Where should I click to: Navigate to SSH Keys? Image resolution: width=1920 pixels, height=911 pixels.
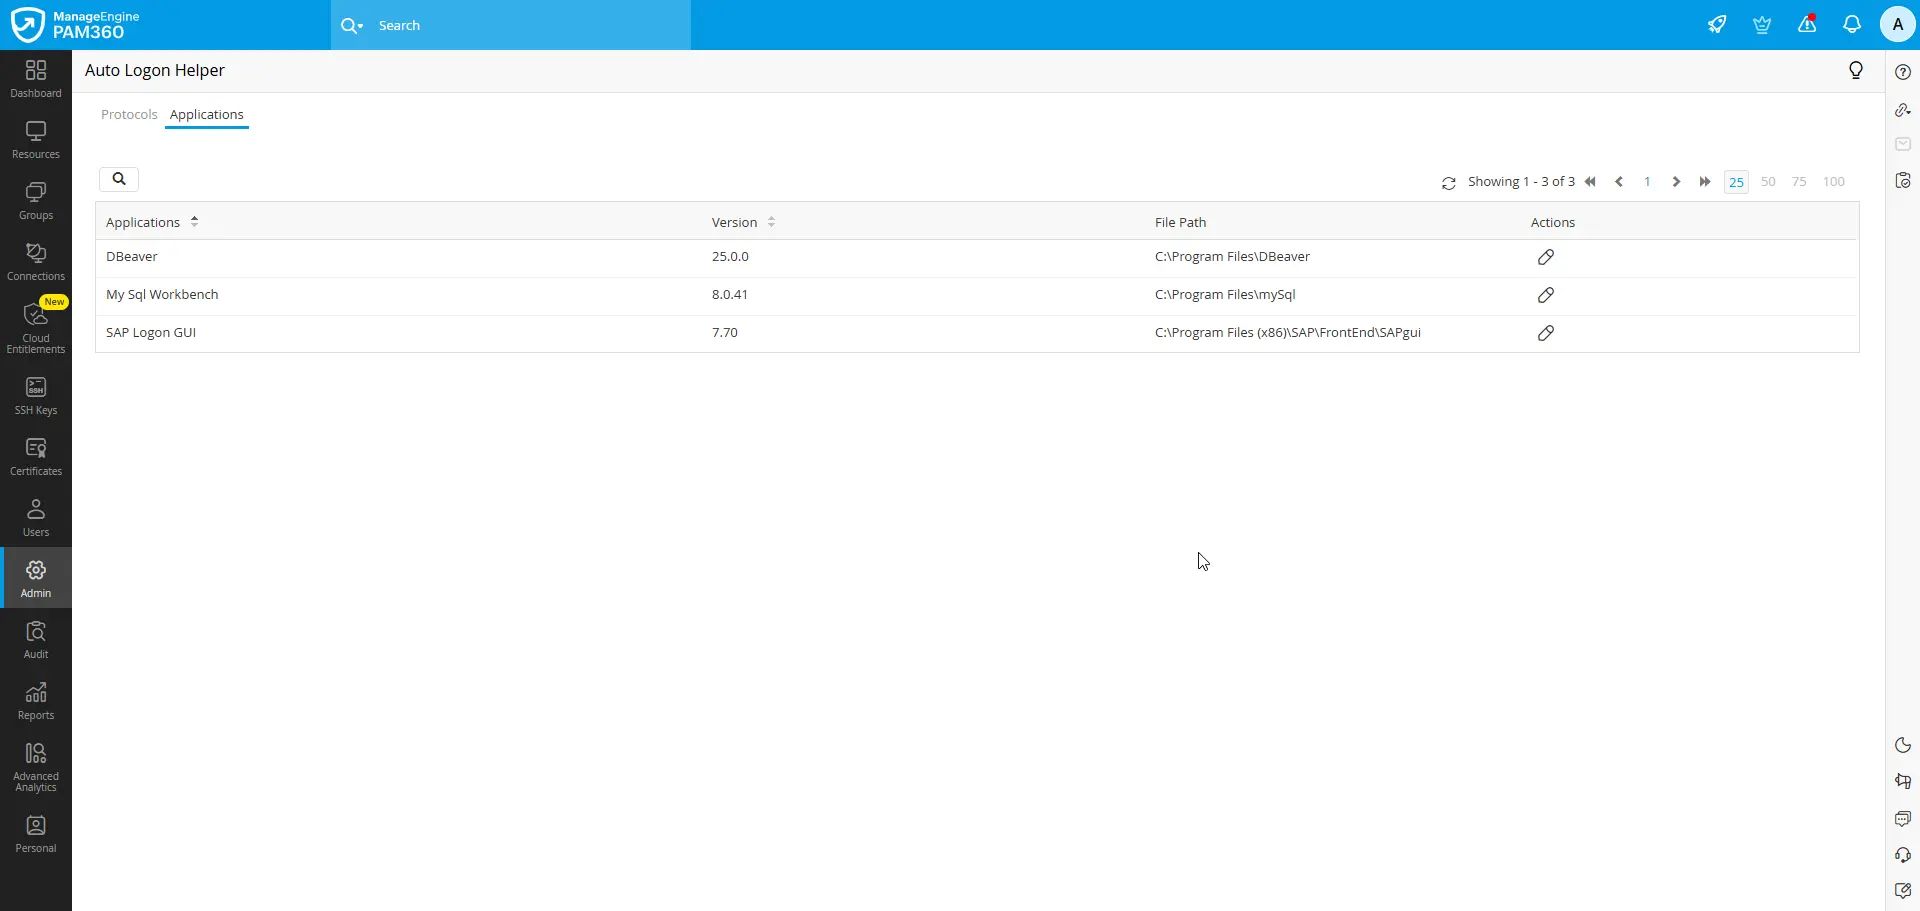click(x=35, y=393)
